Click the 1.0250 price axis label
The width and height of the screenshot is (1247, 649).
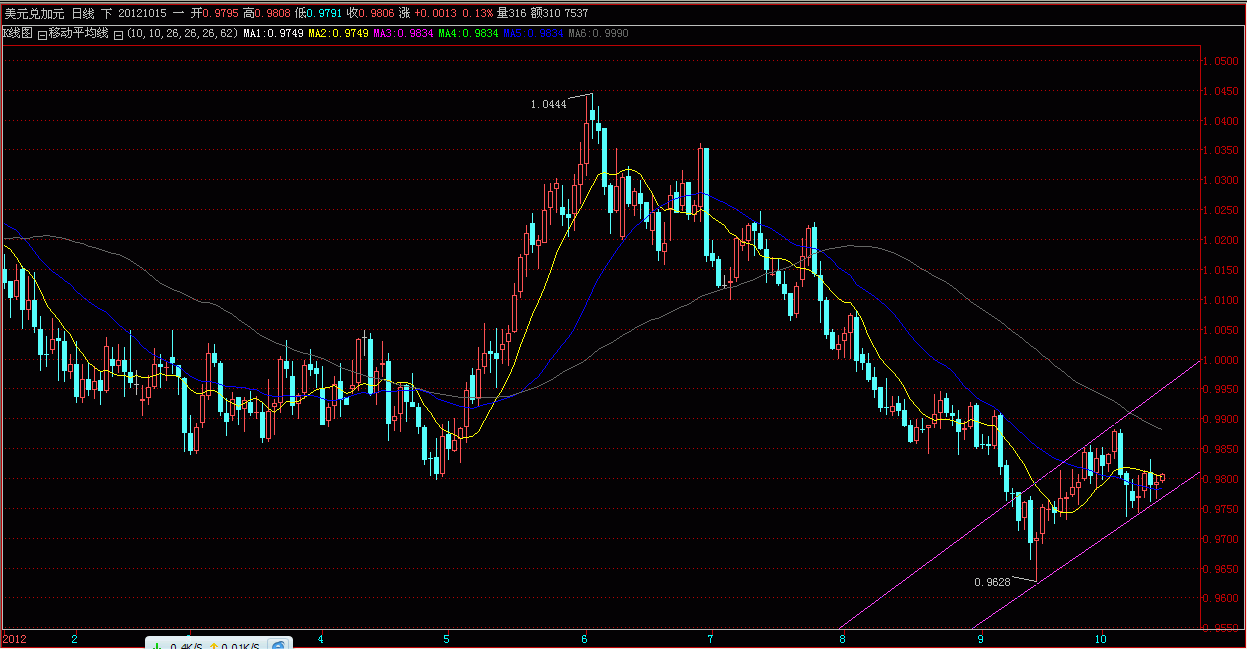1221,211
